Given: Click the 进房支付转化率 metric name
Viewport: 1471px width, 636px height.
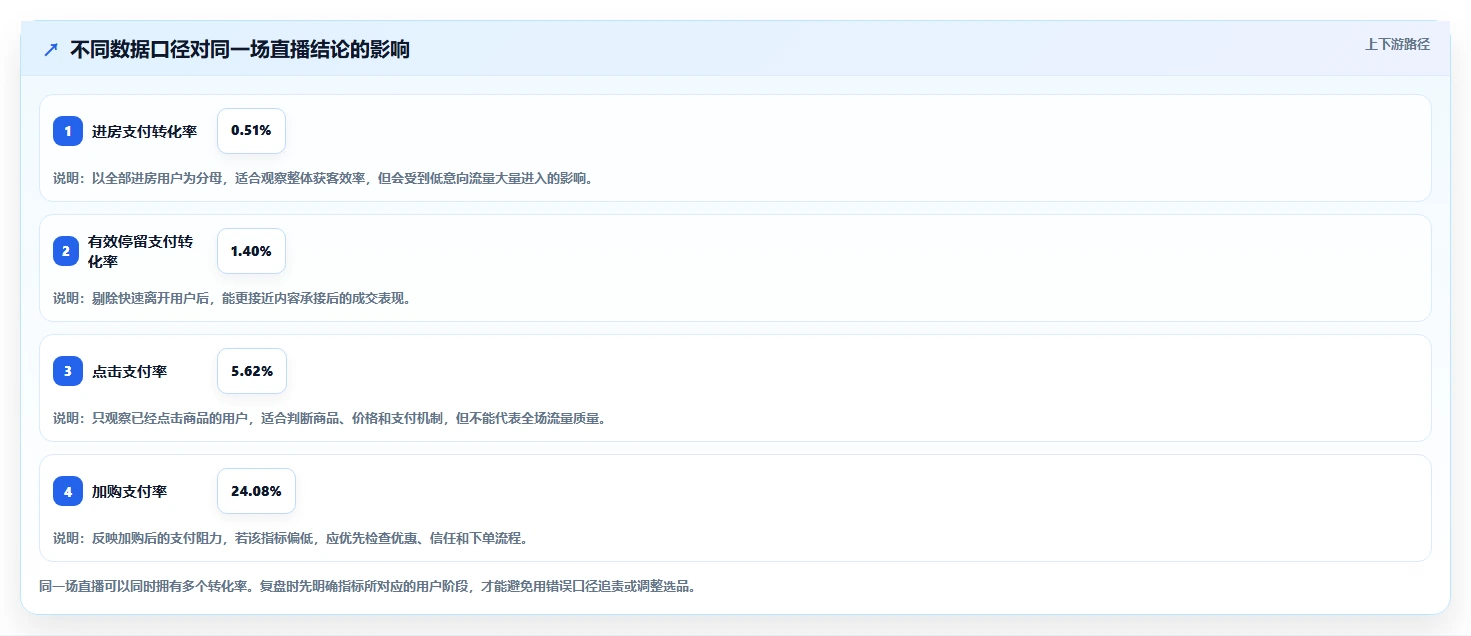Looking at the screenshot, I should [x=144, y=131].
